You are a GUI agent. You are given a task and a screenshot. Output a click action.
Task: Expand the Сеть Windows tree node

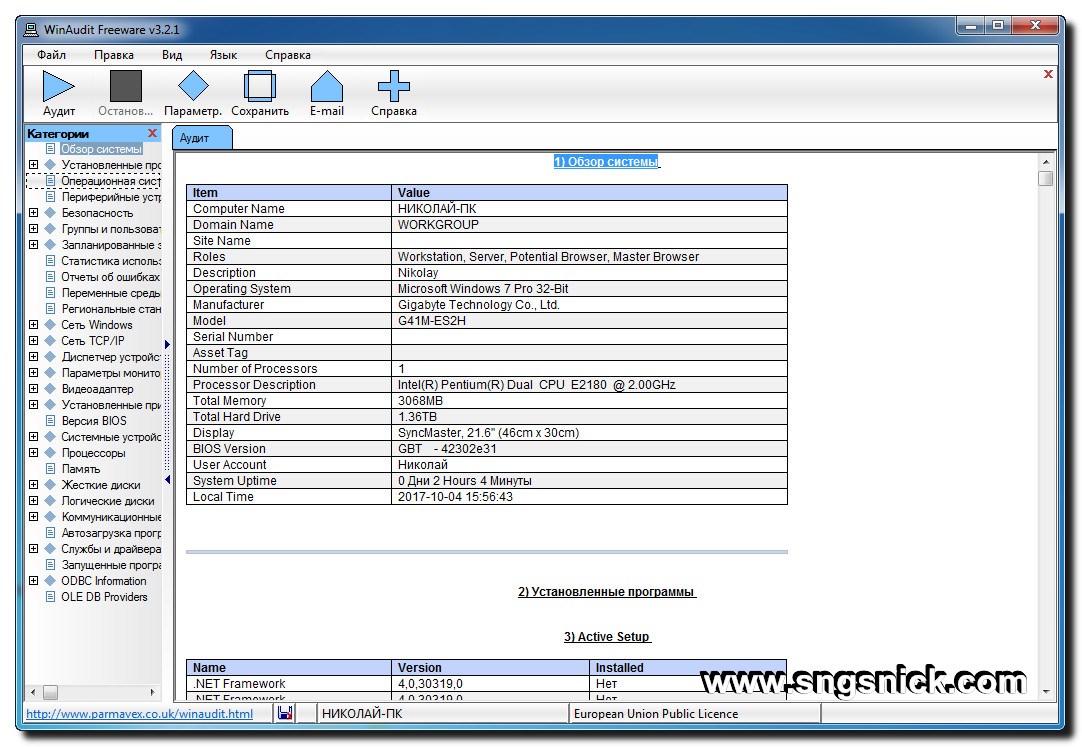pos(33,324)
